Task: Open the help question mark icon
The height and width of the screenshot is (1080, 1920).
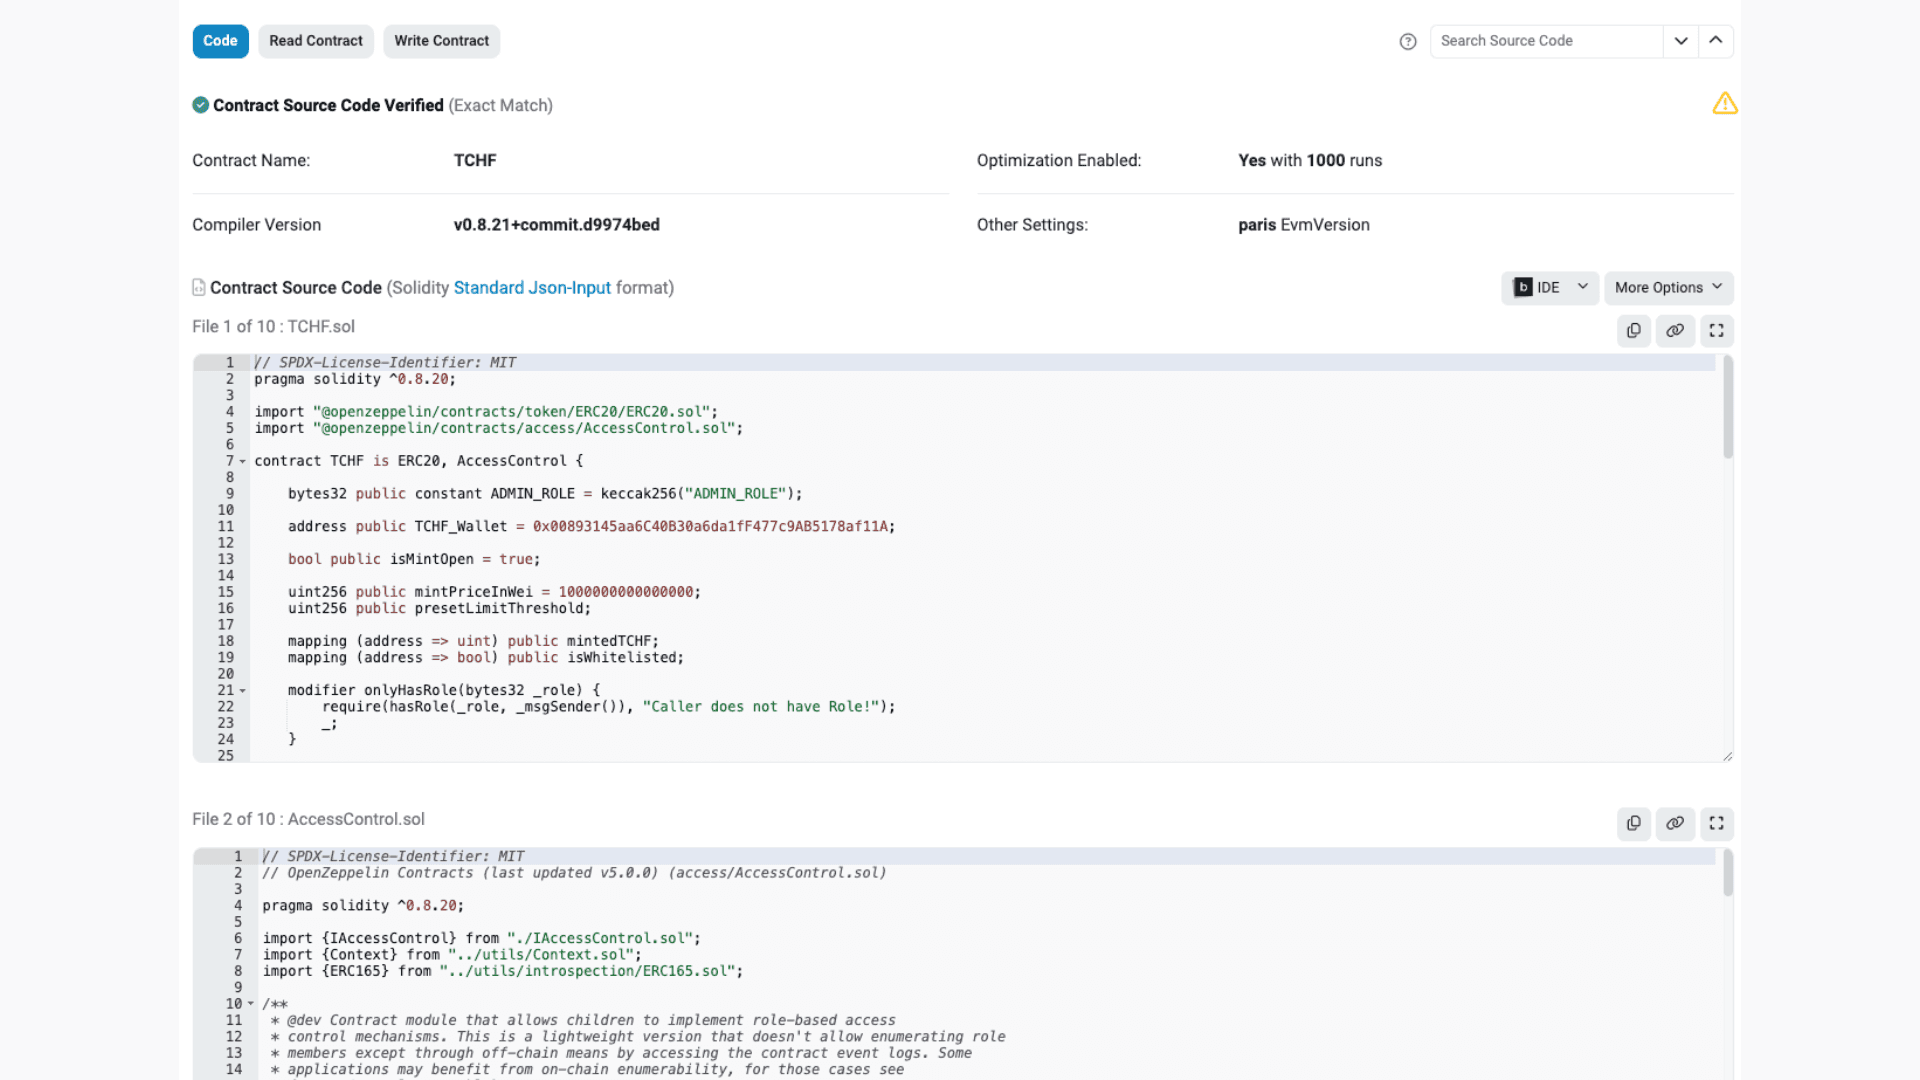Action: 1408,41
